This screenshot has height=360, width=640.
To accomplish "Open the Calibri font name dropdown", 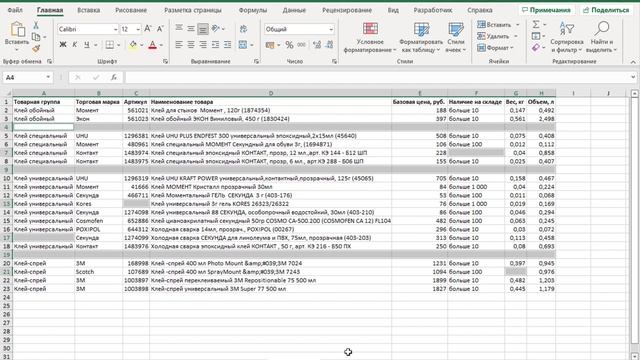I will point(115,29).
